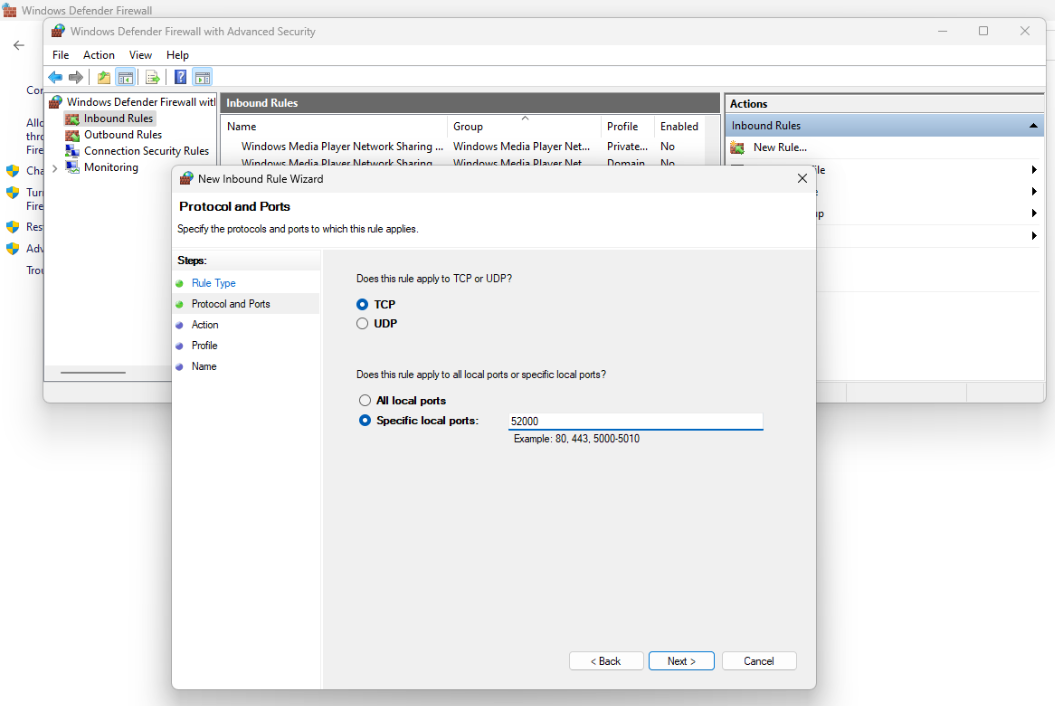This screenshot has width=1055, height=706.
Task: Open Help via blue question mark icon
Action: [x=180, y=78]
